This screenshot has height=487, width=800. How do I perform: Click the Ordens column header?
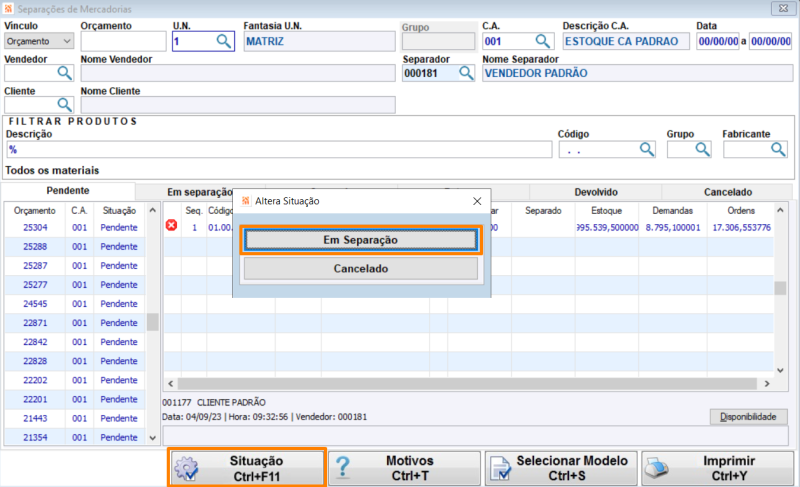741,211
